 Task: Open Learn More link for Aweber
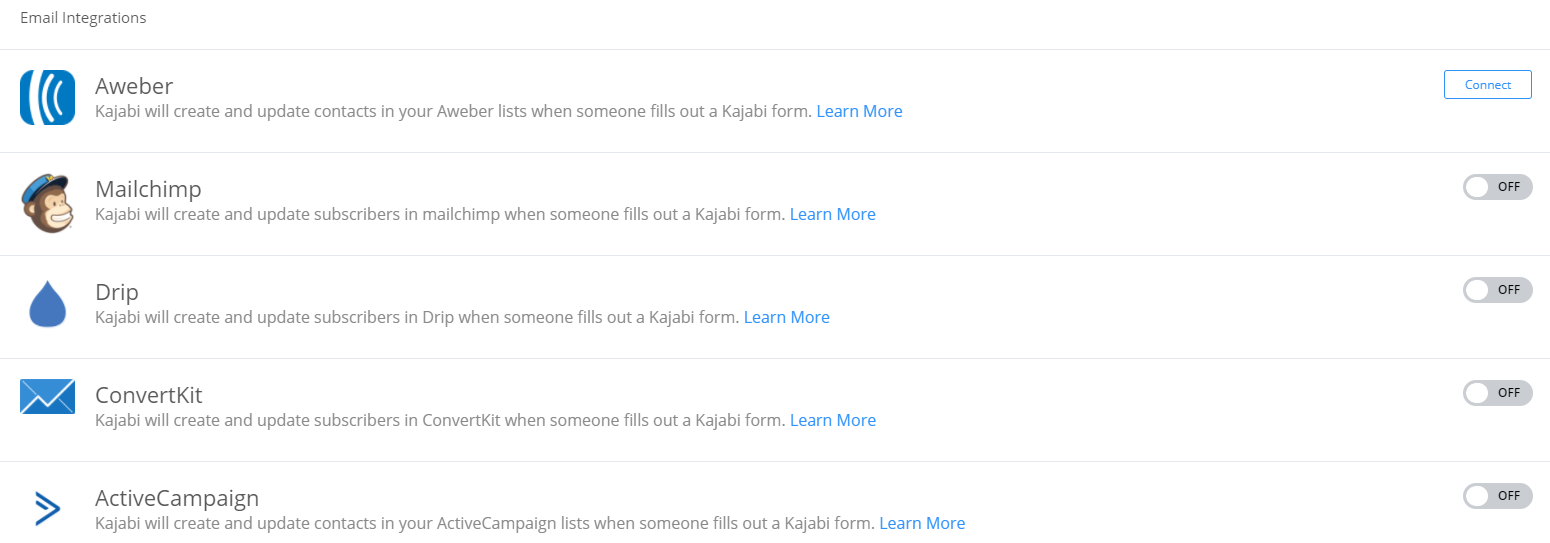pos(859,112)
